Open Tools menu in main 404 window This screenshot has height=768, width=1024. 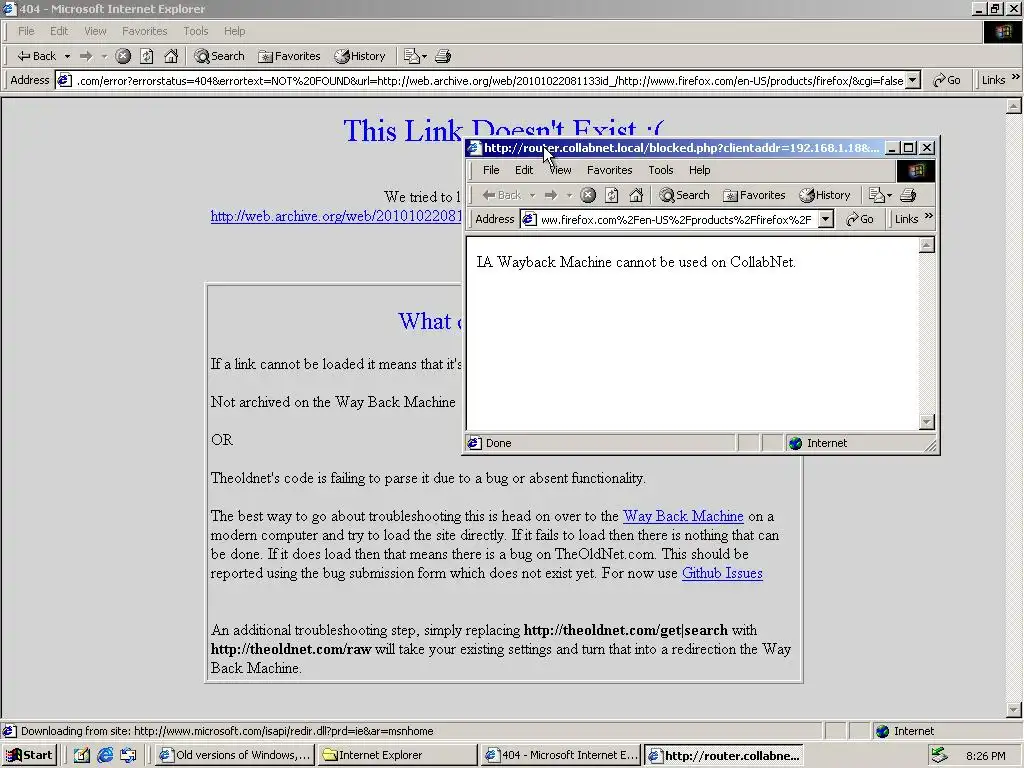[x=195, y=31]
